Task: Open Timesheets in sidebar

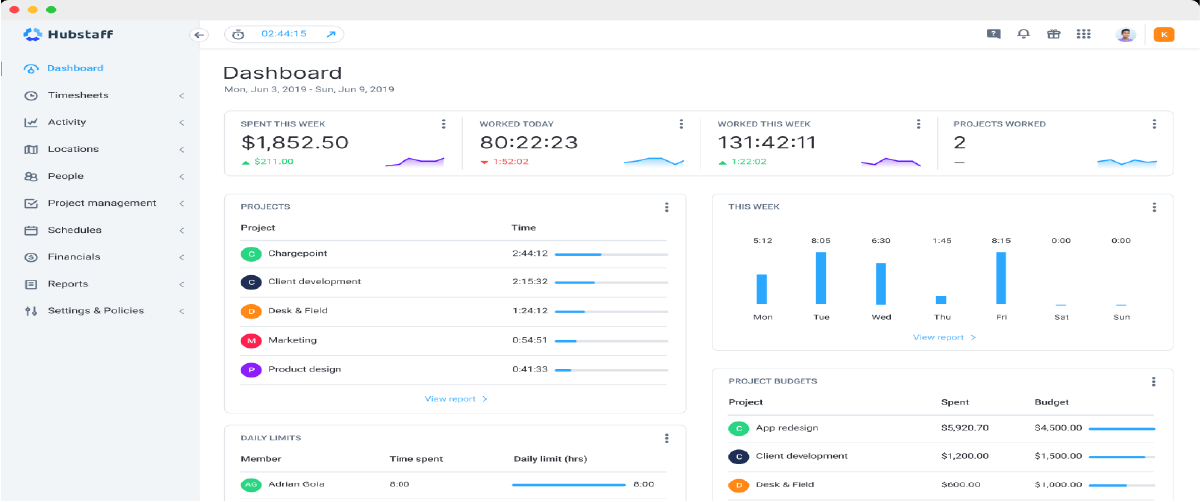Action: [78, 95]
